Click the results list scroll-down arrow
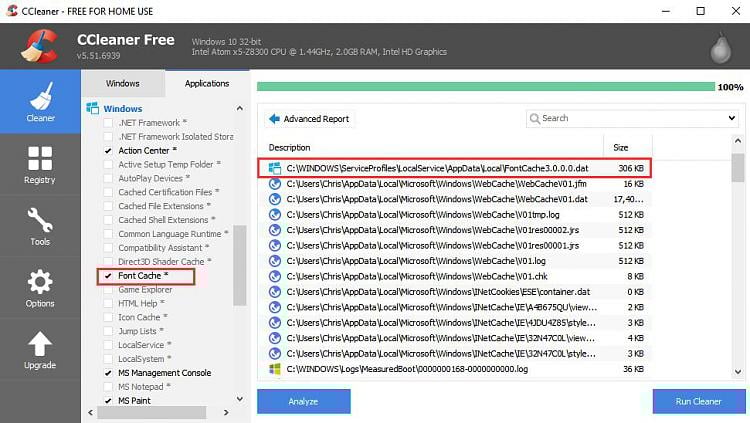Viewport: 750px width, 423px height. tap(738, 372)
